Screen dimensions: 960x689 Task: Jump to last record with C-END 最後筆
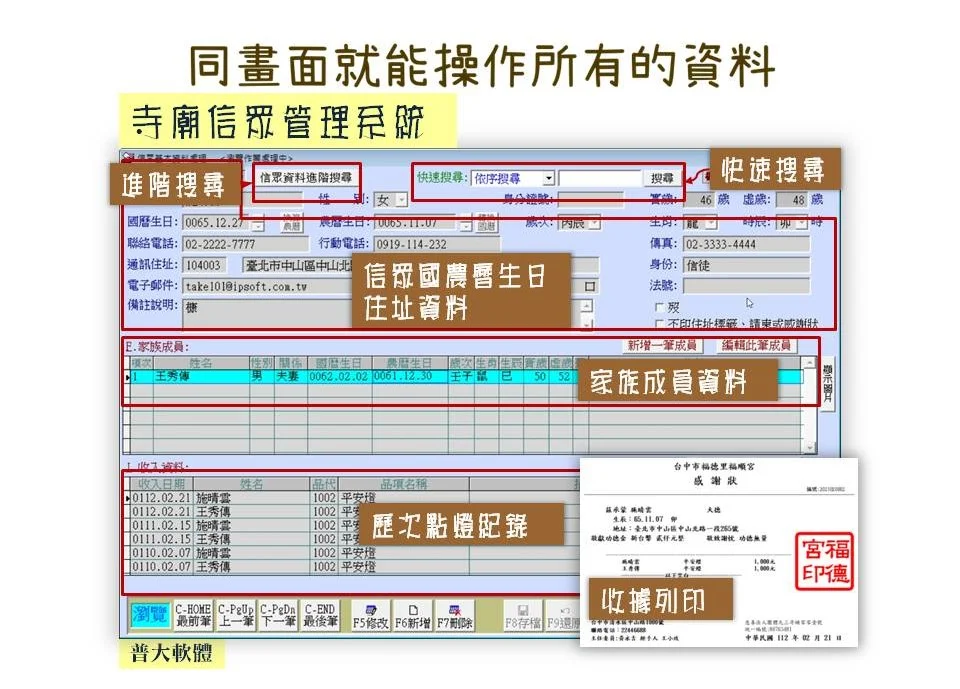coord(320,615)
